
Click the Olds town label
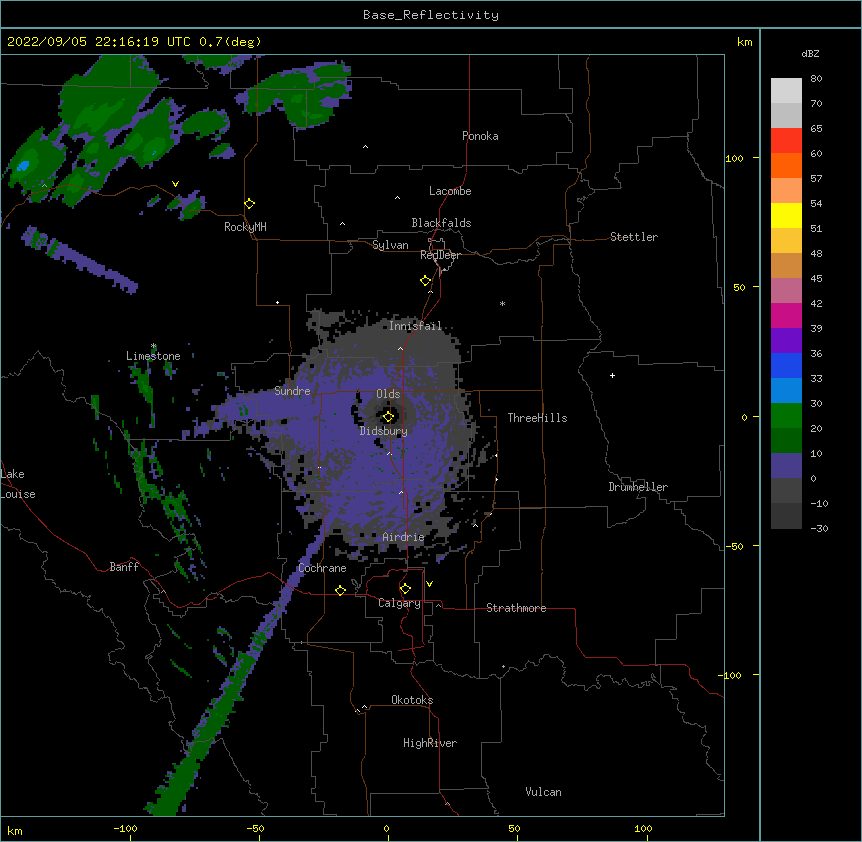point(388,394)
